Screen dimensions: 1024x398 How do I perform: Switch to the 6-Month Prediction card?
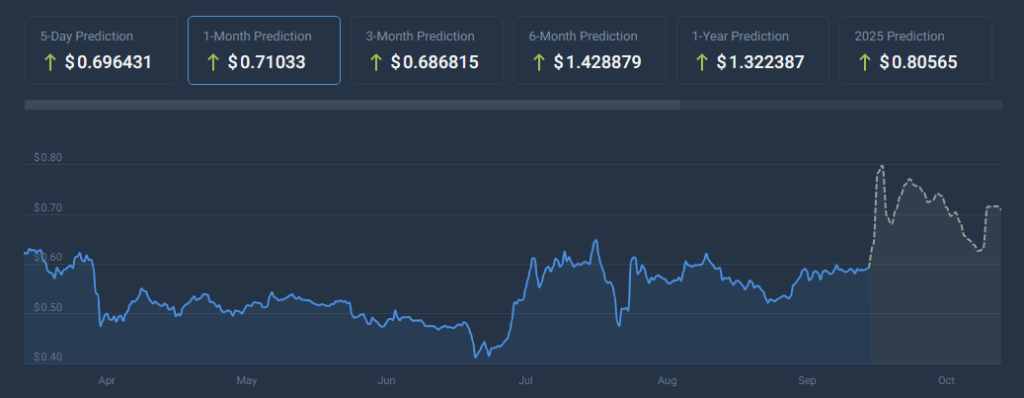[x=590, y=50]
